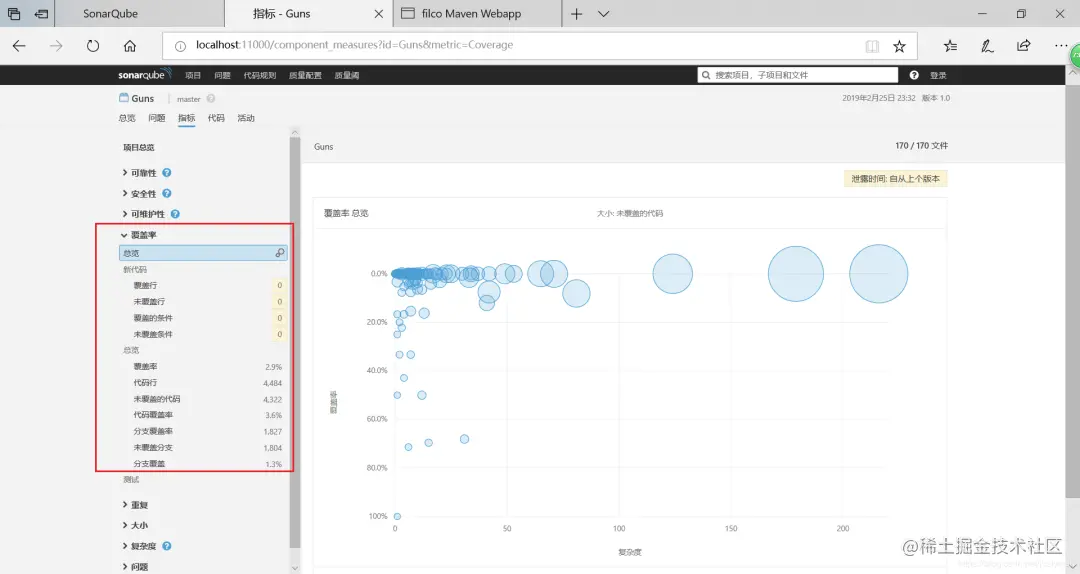
Task: Show help icon beside 可靠性
Action: tap(167, 173)
